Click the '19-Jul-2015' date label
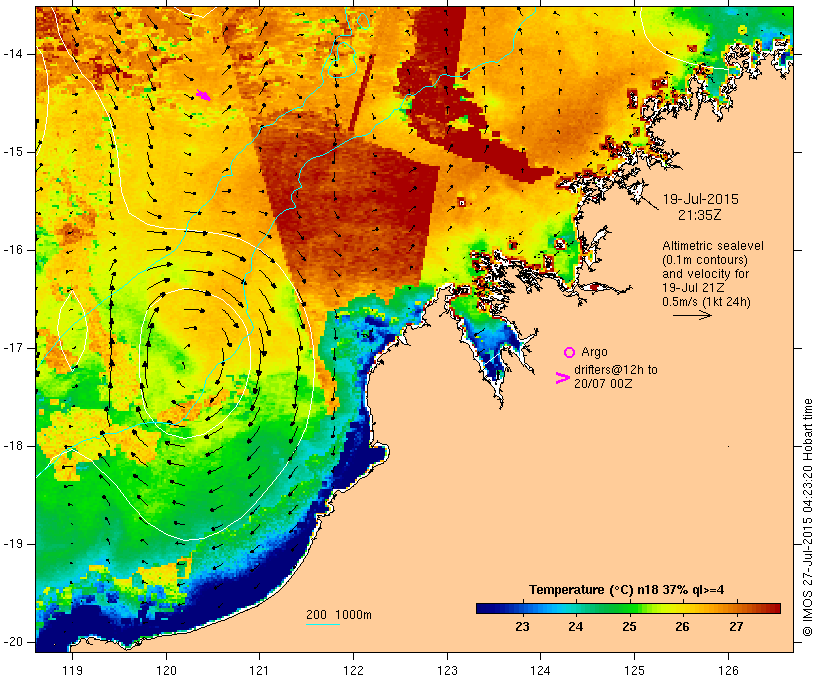The height and width of the screenshot is (680, 820). pos(700,199)
